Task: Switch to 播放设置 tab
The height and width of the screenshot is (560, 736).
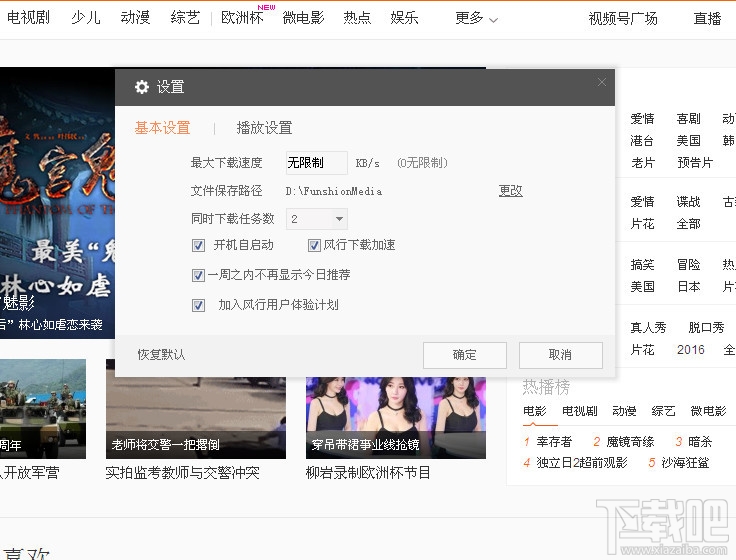Action: click(264, 128)
